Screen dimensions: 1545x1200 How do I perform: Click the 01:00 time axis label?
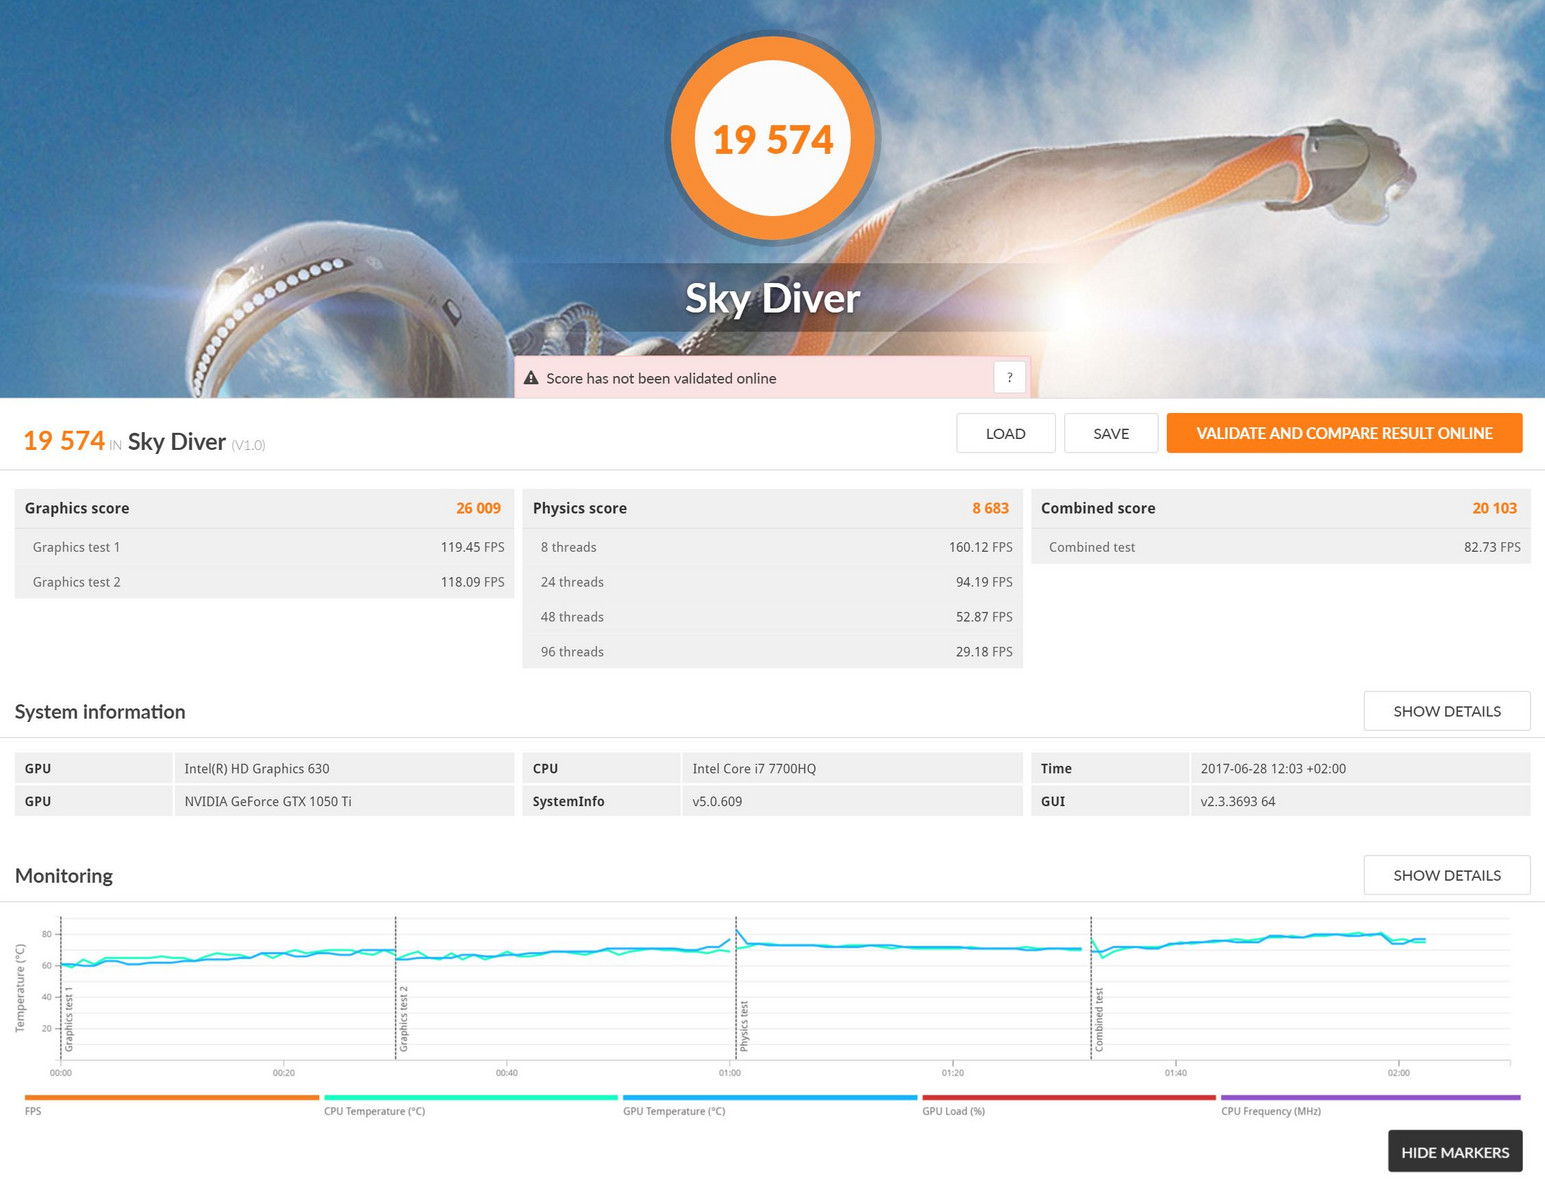(730, 1073)
